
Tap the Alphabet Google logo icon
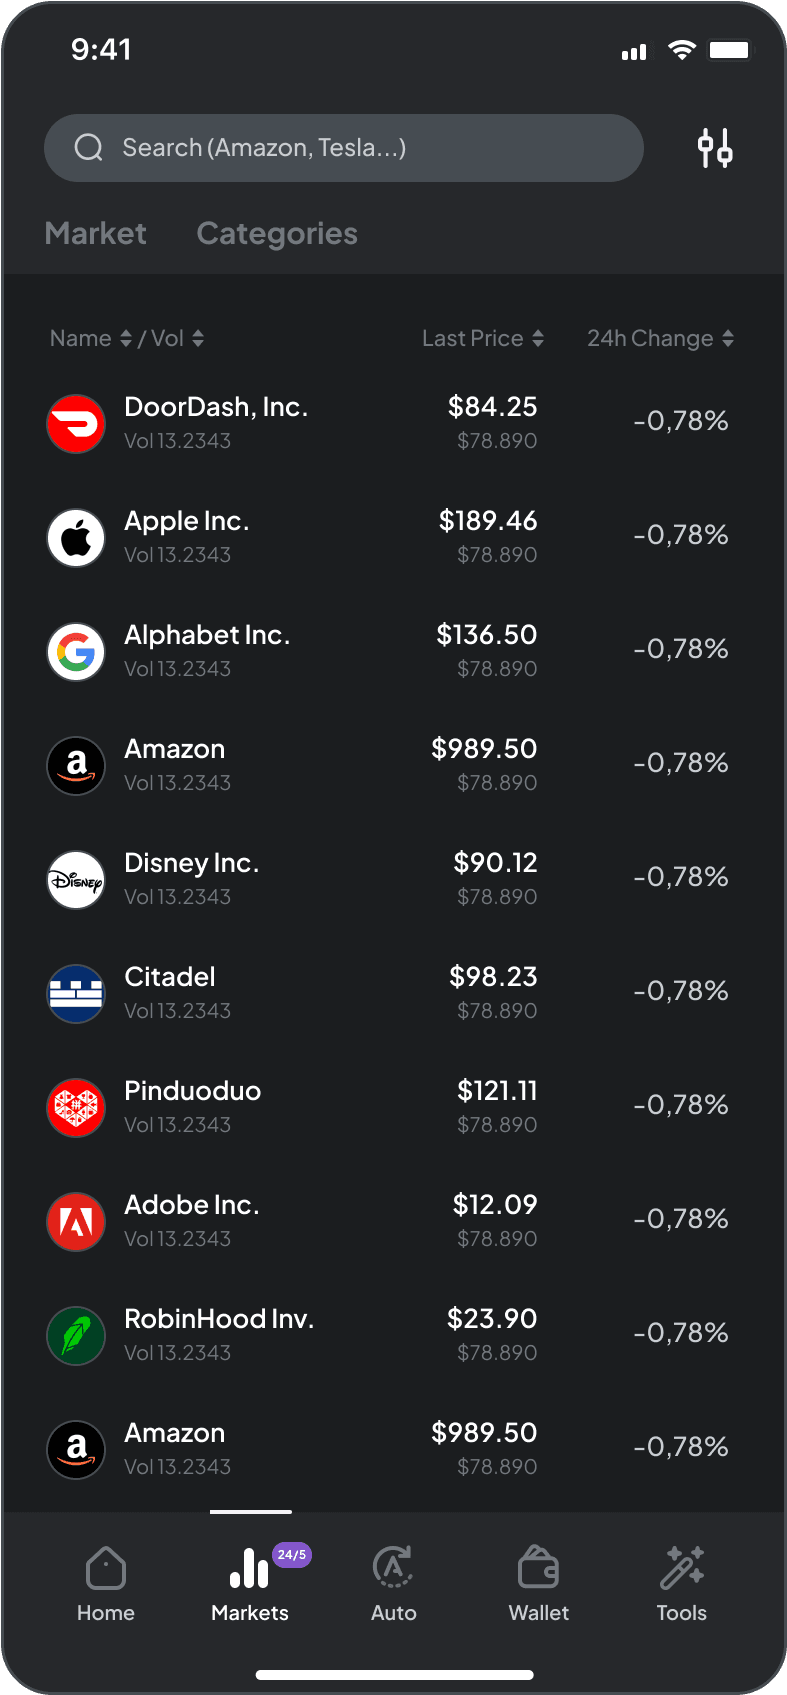click(x=76, y=651)
